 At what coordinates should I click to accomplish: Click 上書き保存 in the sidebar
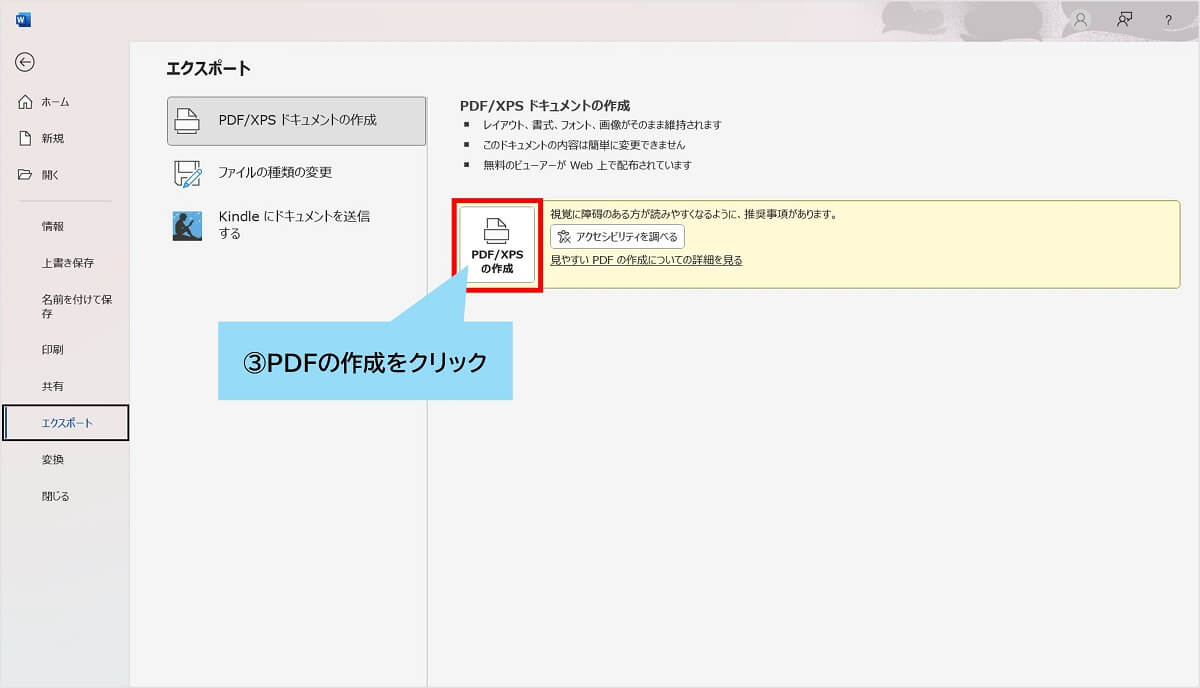pos(67,263)
